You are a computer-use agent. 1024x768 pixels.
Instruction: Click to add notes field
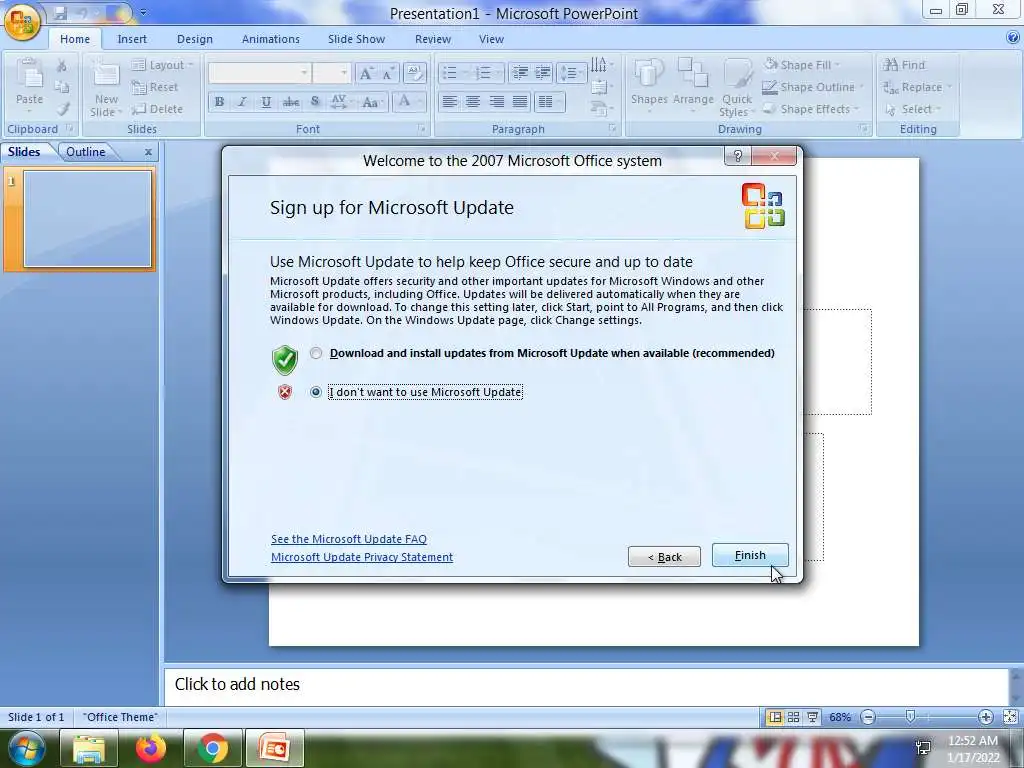point(586,684)
